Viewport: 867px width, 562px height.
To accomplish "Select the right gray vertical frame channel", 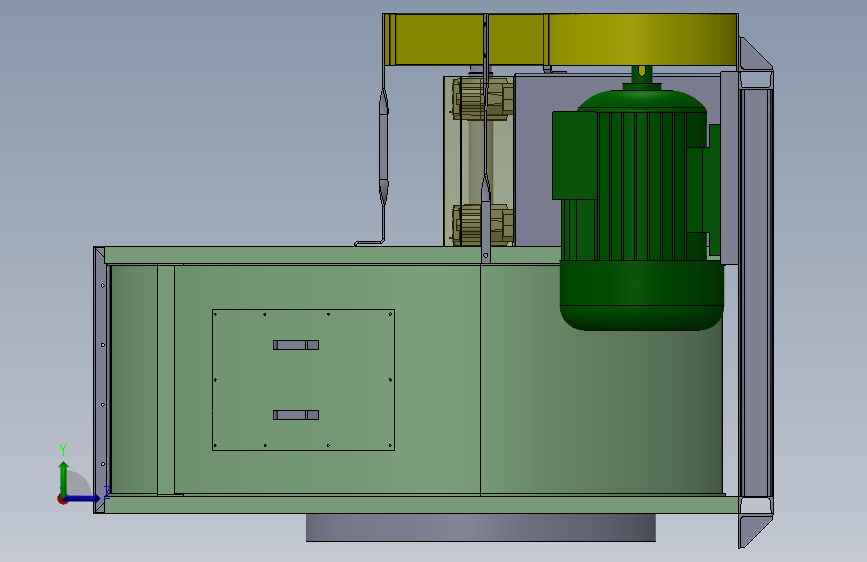I will [755, 292].
